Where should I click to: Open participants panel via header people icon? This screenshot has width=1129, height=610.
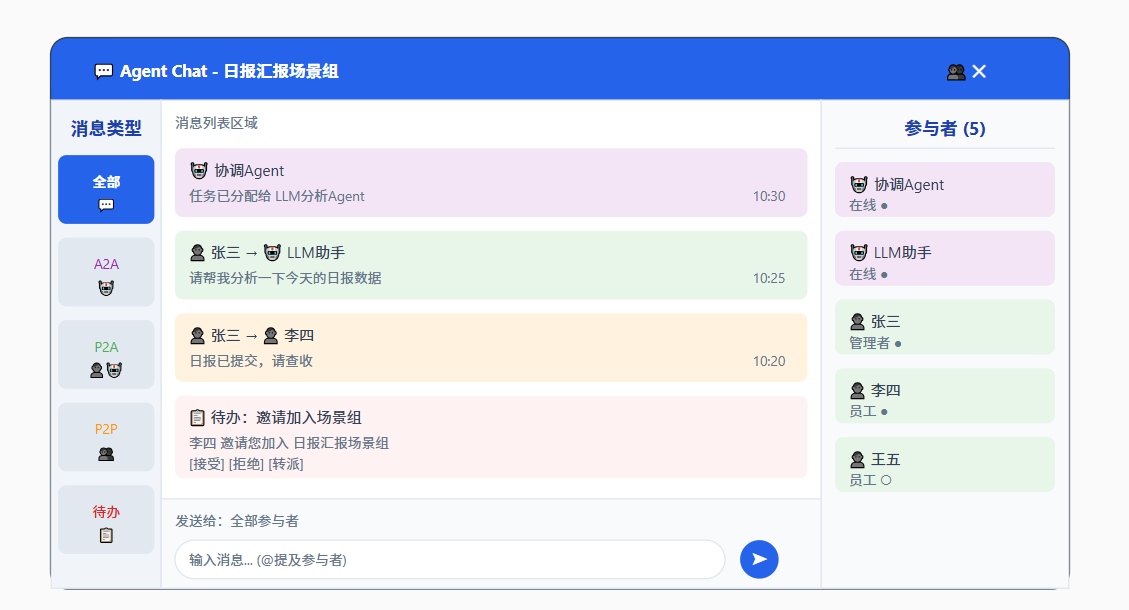(955, 72)
